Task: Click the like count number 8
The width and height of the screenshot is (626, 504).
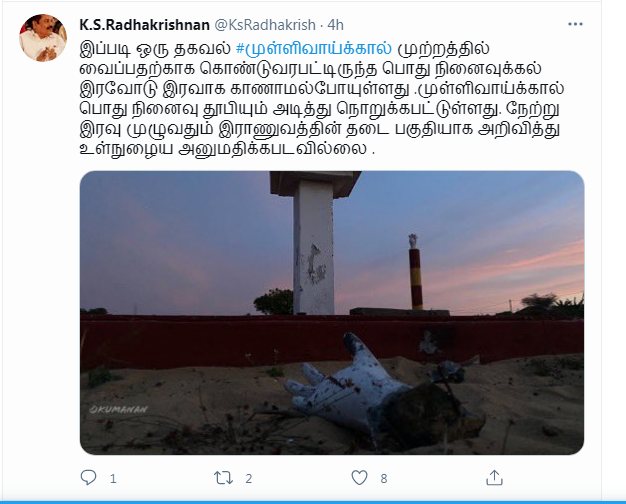Action: pos(384,478)
